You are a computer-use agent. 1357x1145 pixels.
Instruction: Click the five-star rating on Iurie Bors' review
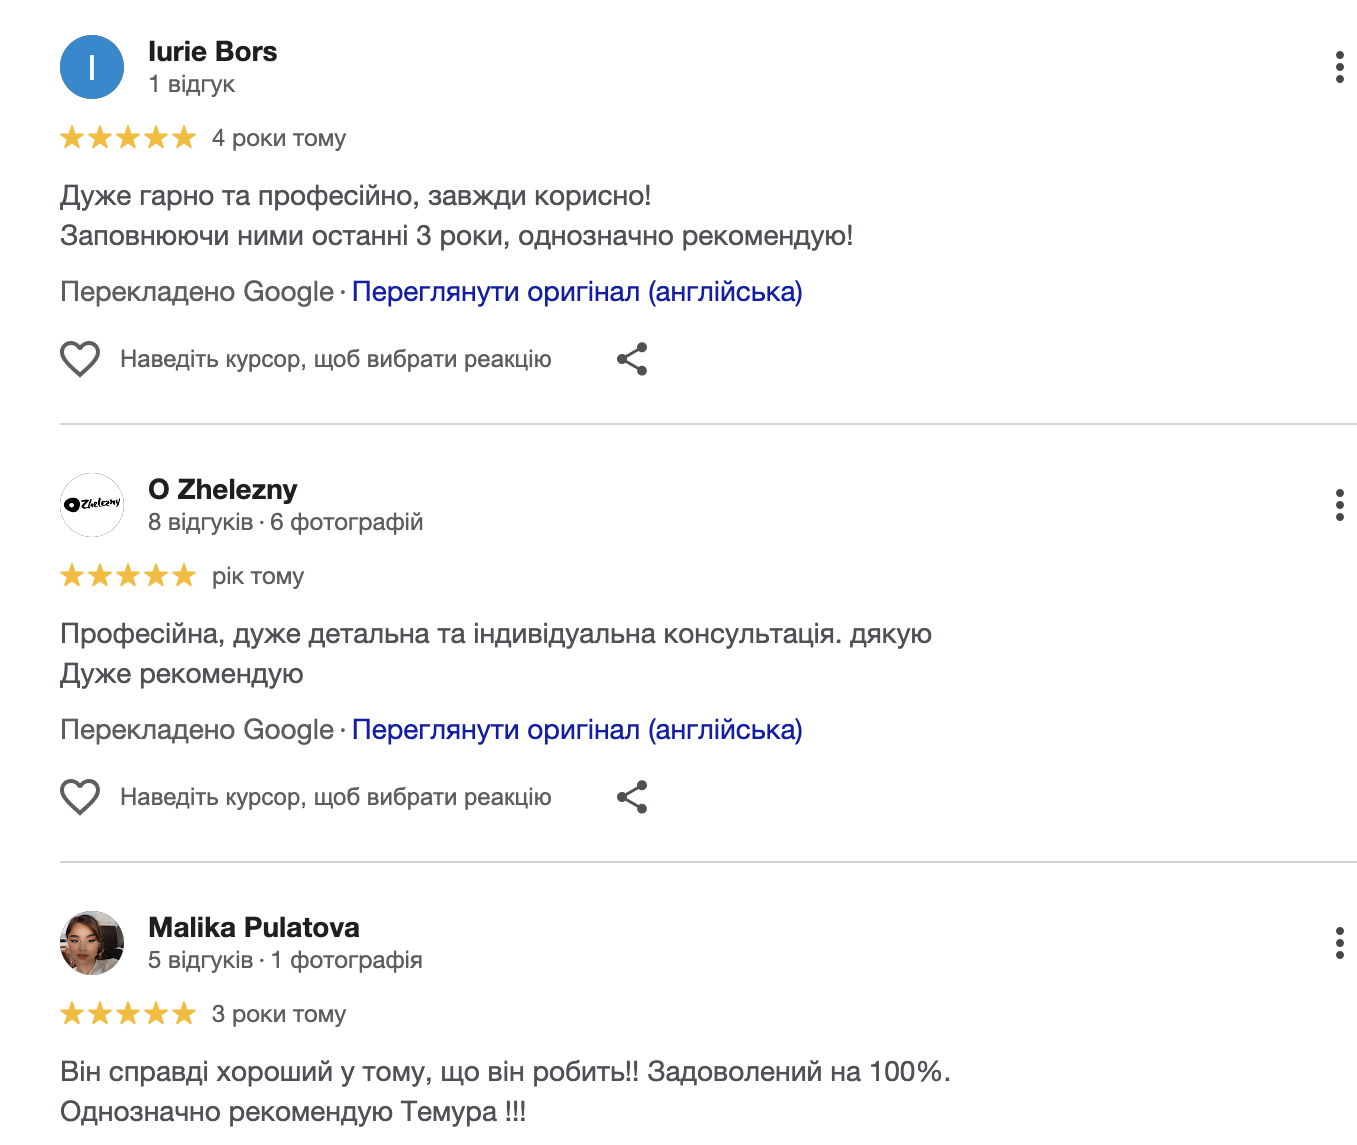128,138
